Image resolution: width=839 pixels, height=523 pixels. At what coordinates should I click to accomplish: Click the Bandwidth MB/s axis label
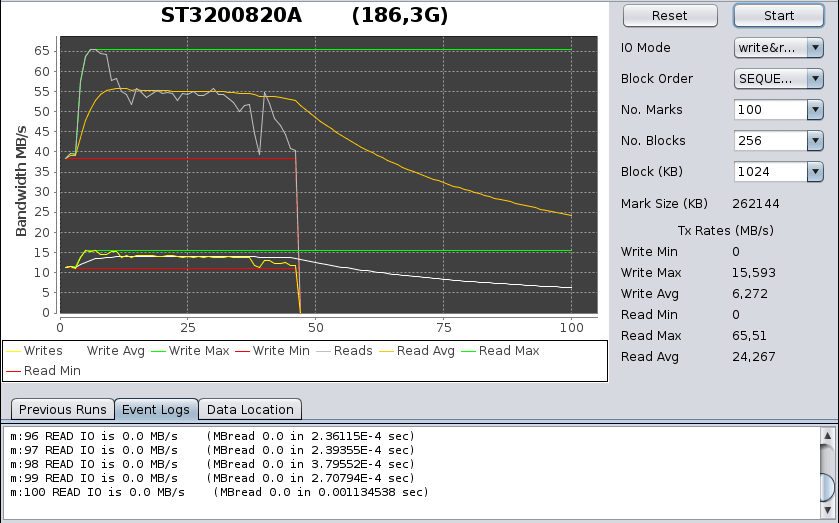point(21,181)
